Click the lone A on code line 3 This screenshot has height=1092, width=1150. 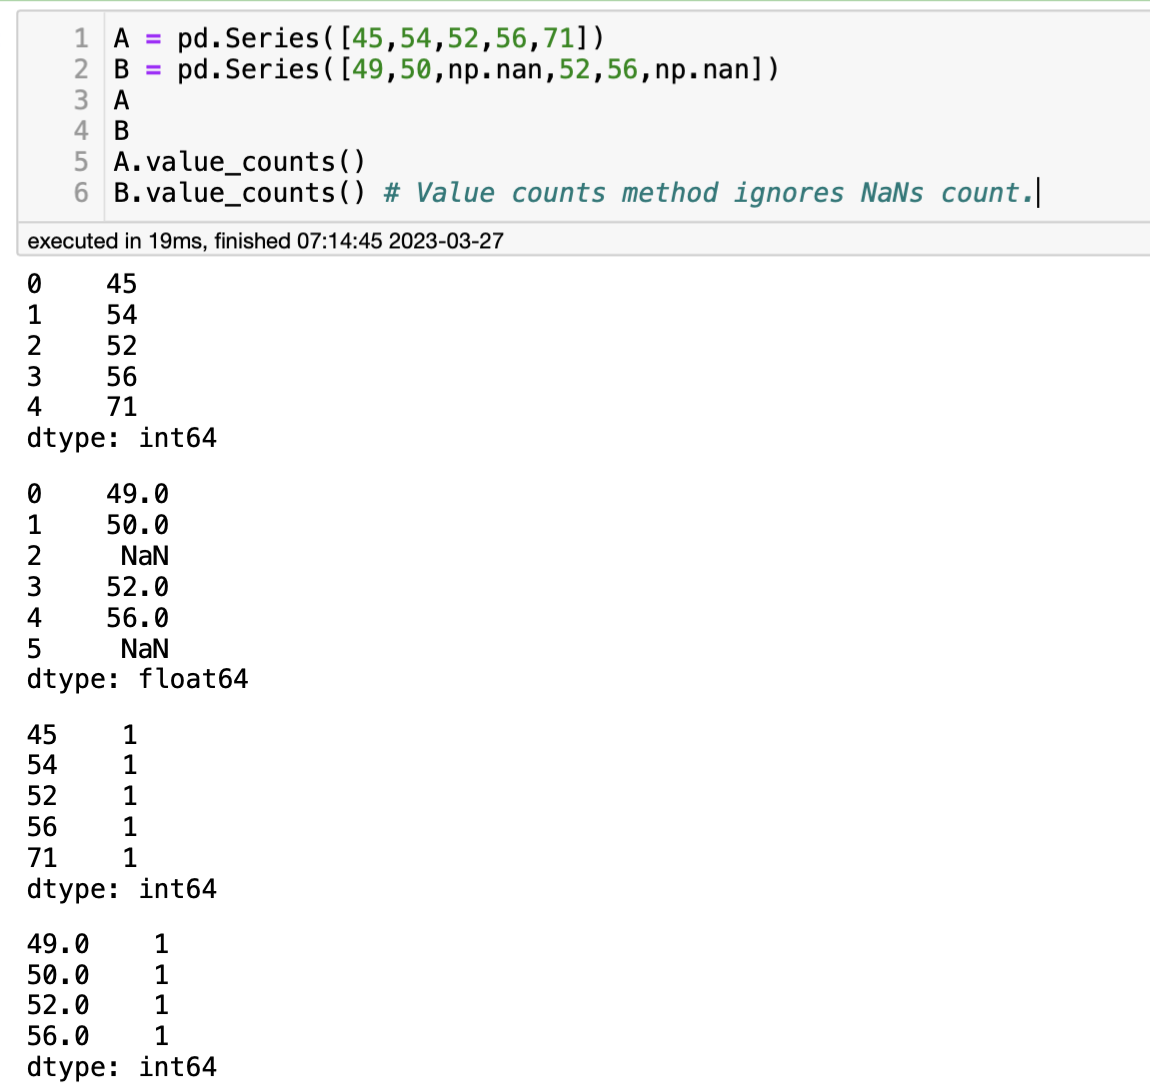121,100
